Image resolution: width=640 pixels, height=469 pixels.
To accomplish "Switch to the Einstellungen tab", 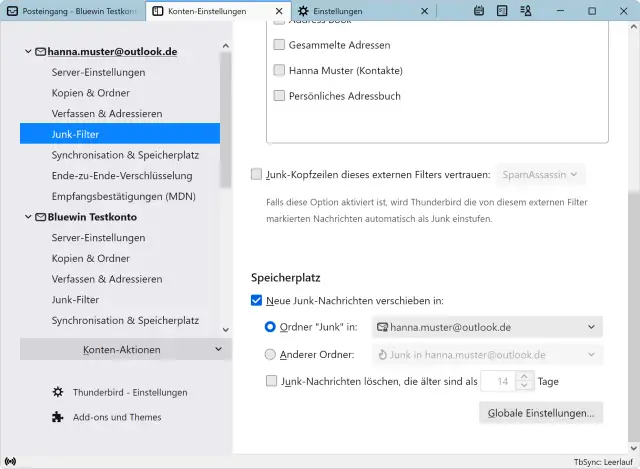I will [x=363, y=11].
